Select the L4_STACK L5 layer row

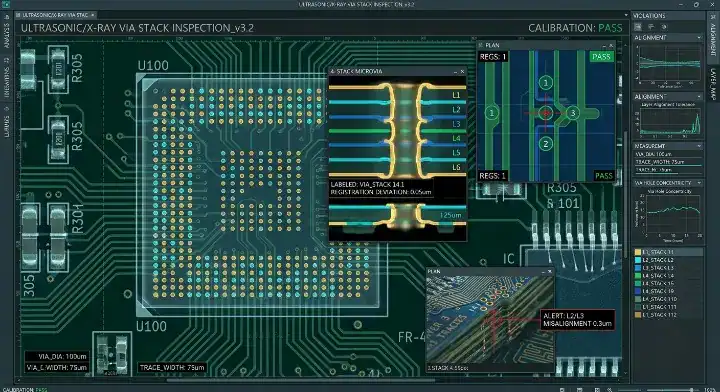pos(668,283)
